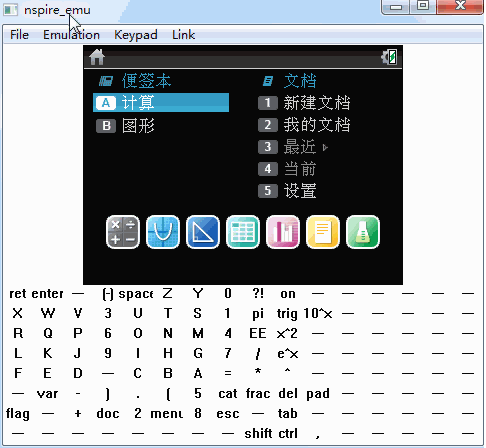Open the Keypad menu

tap(136, 35)
